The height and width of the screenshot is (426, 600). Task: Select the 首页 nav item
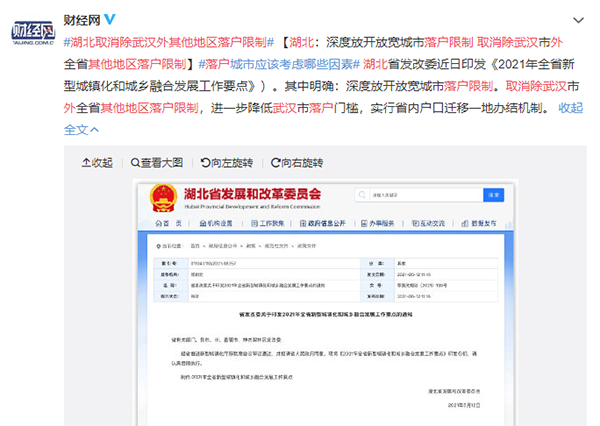tap(168, 223)
